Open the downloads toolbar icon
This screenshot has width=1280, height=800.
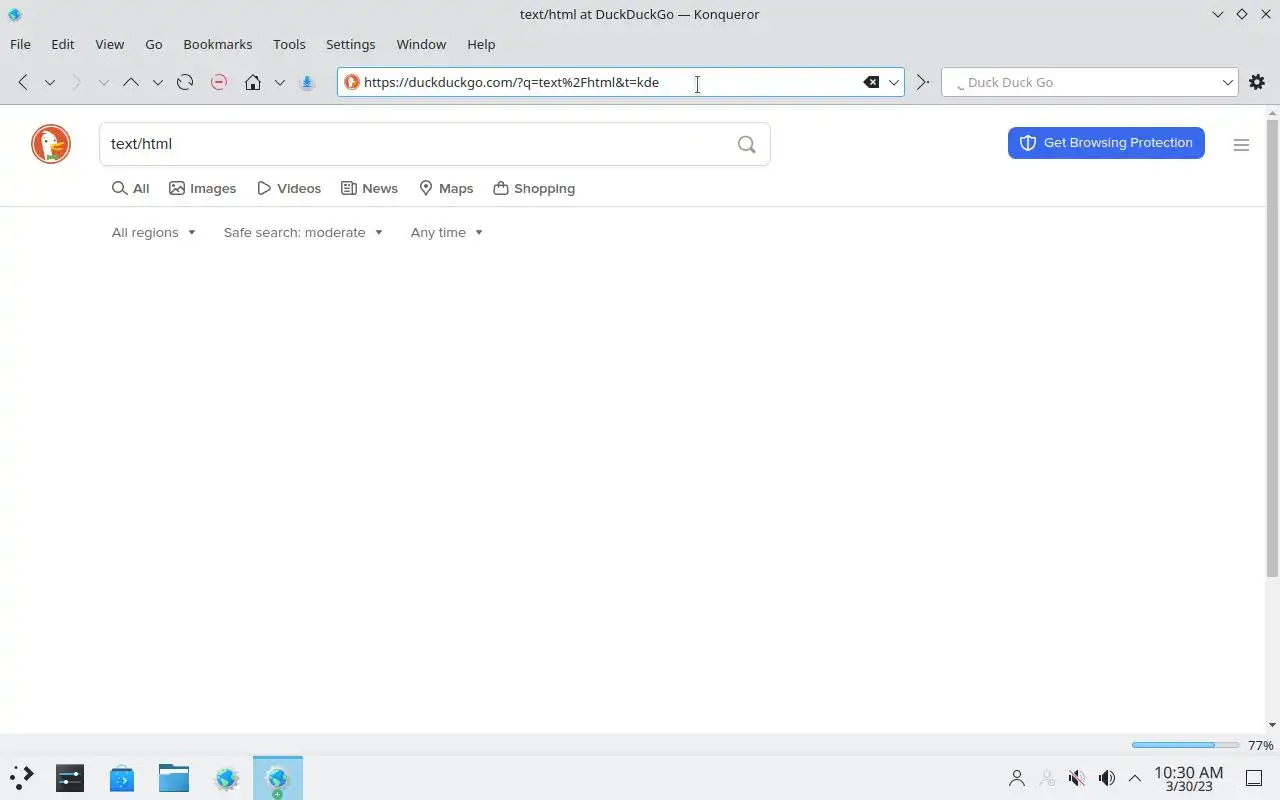coord(308,82)
